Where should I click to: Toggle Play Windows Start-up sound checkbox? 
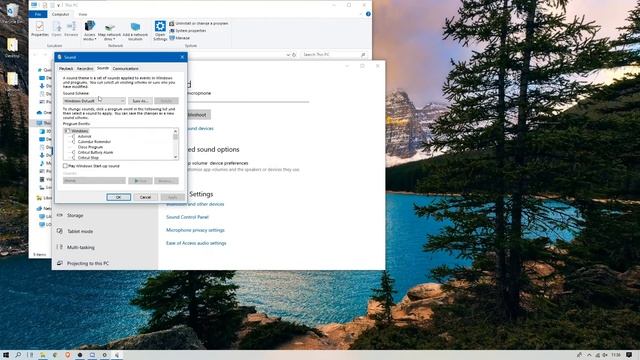pyautogui.click(x=65, y=166)
